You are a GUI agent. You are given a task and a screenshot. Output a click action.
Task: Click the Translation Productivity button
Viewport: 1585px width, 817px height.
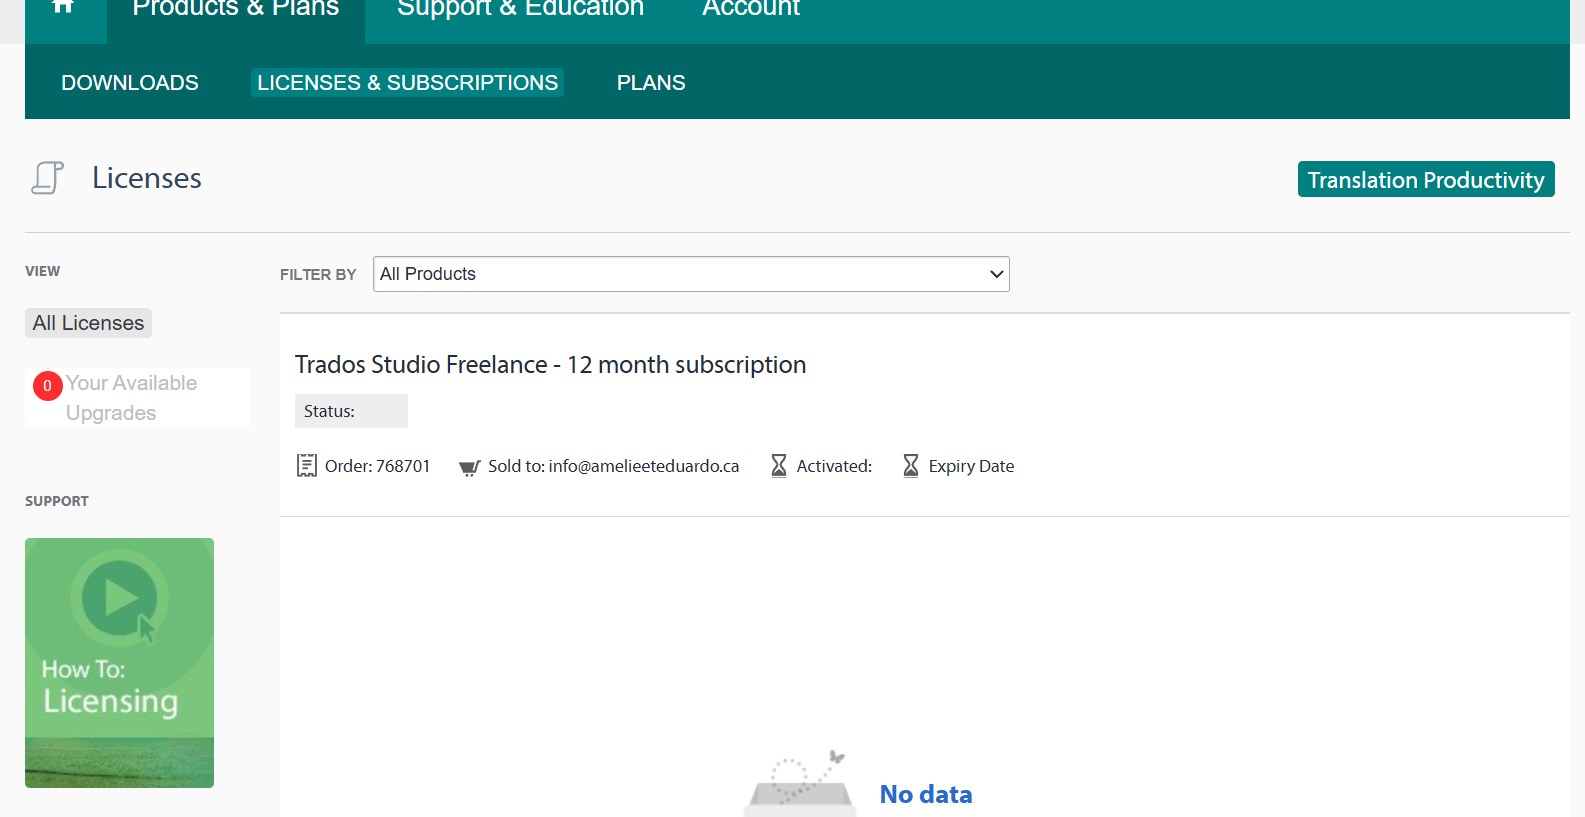point(1426,179)
